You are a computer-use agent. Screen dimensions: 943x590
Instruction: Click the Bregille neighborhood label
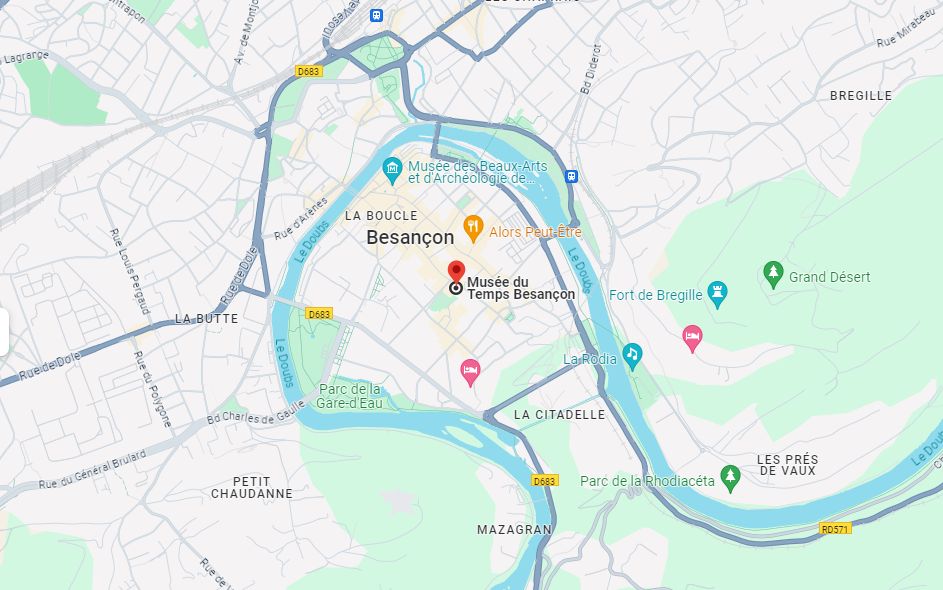click(x=861, y=96)
